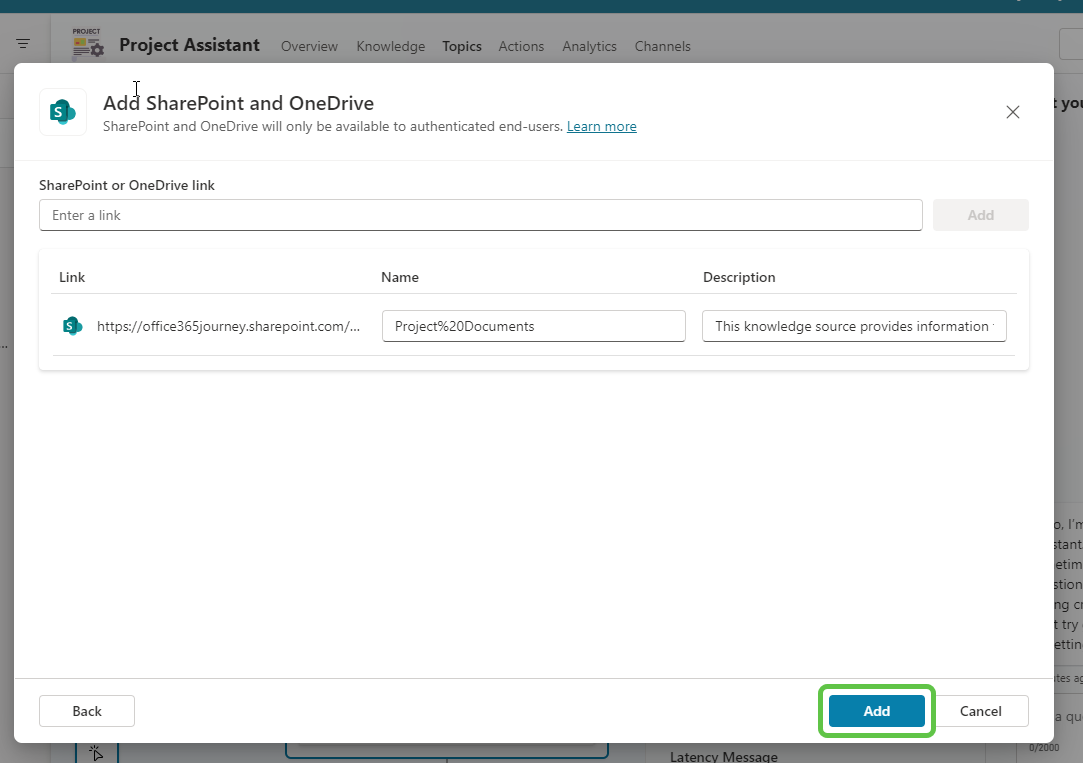The height and width of the screenshot is (763, 1083).
Task: Confirm with the highlighted Add button
Action: point(876,710)
